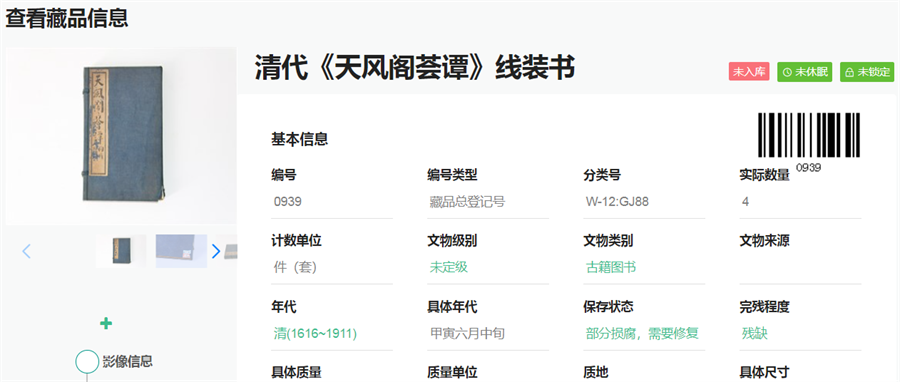The height and width of the screenshot is (382, 900).
Task: Click the 质量单位 field label
Action: point(452,372)
